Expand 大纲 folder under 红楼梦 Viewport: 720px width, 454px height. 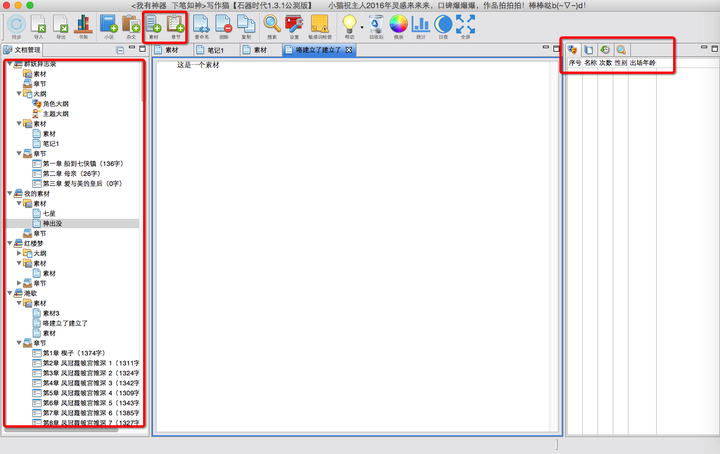pyautogui.click(x=19, y=253)
